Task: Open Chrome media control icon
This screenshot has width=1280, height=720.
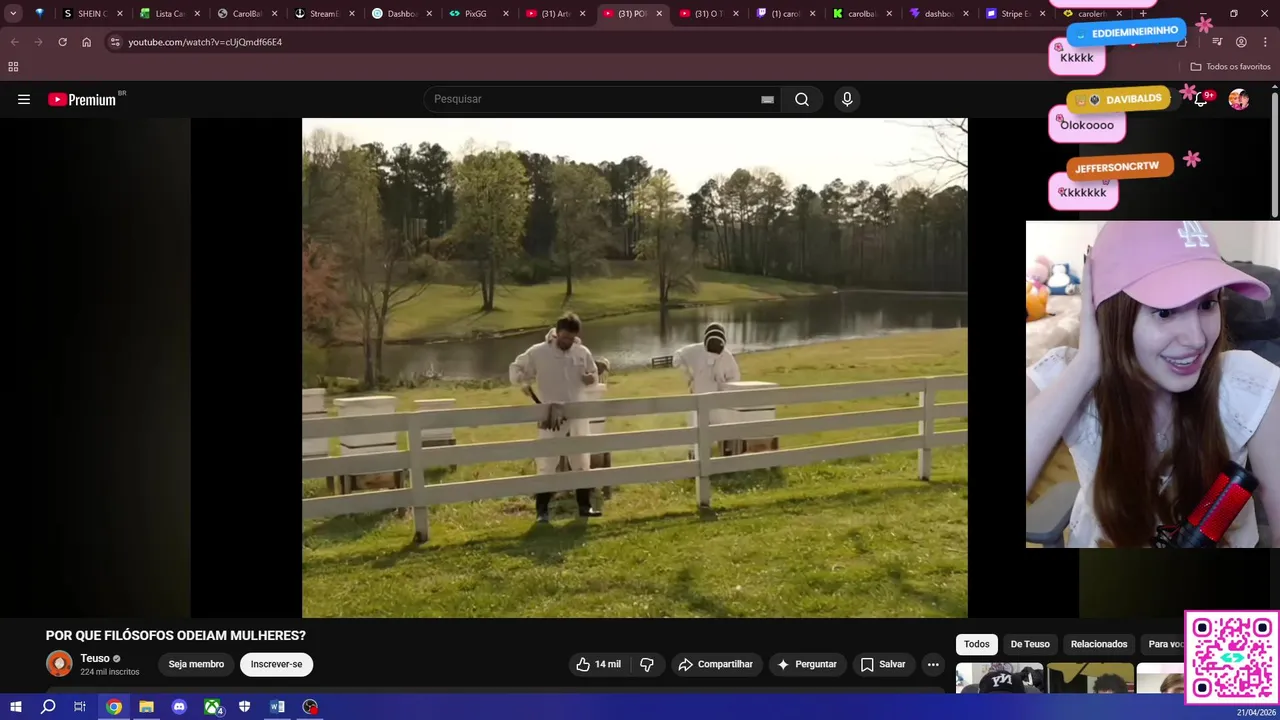Action: coord(1217,42)
